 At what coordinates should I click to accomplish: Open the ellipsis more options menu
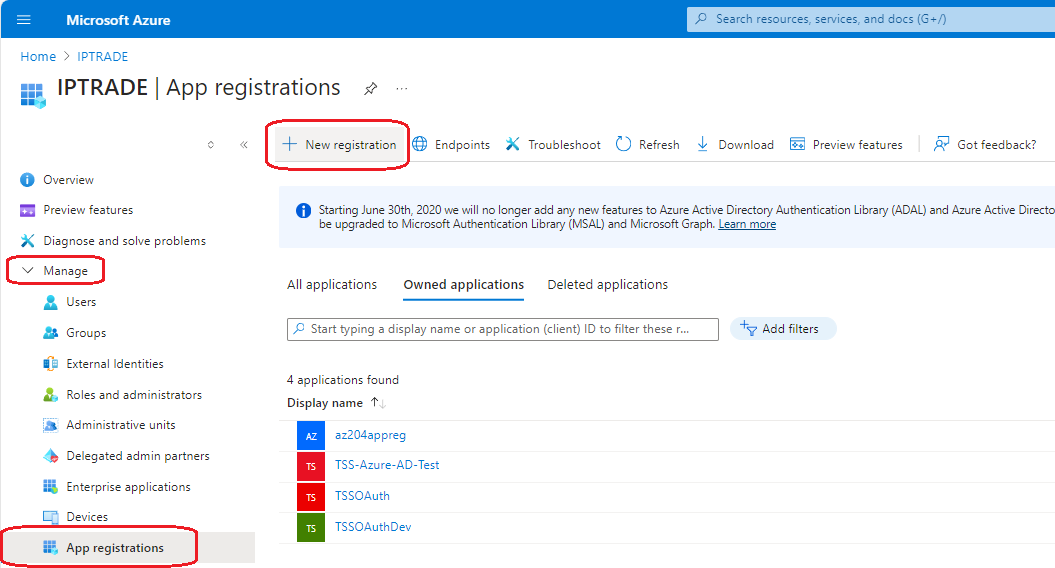click(x=402, y=89)
